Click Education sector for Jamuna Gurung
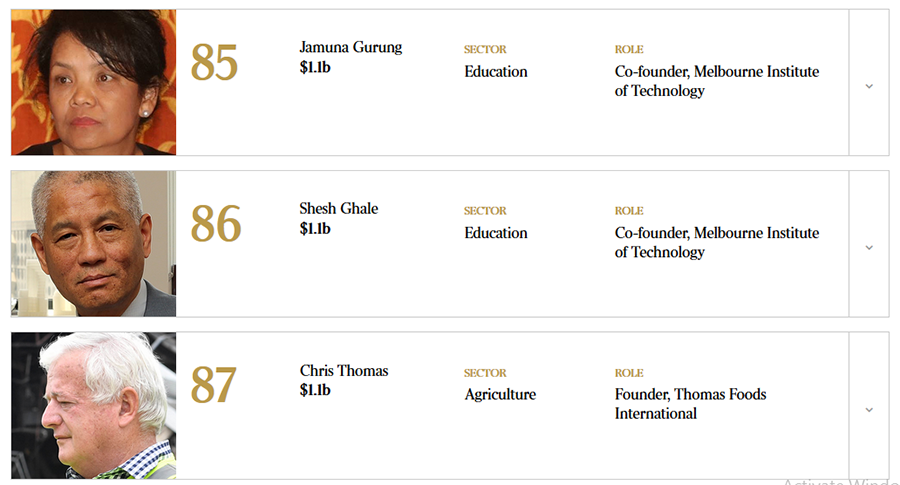The image size is (900, 485). [x=496, y=72]
